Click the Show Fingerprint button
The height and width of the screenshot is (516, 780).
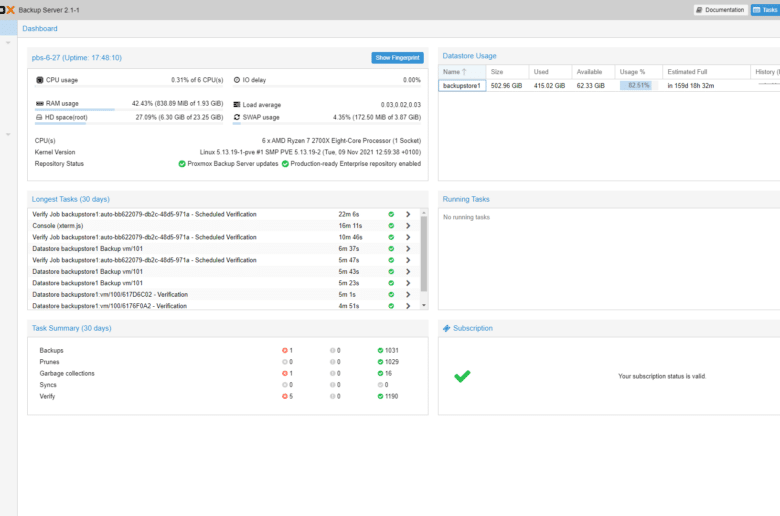(x=397, y=58)
